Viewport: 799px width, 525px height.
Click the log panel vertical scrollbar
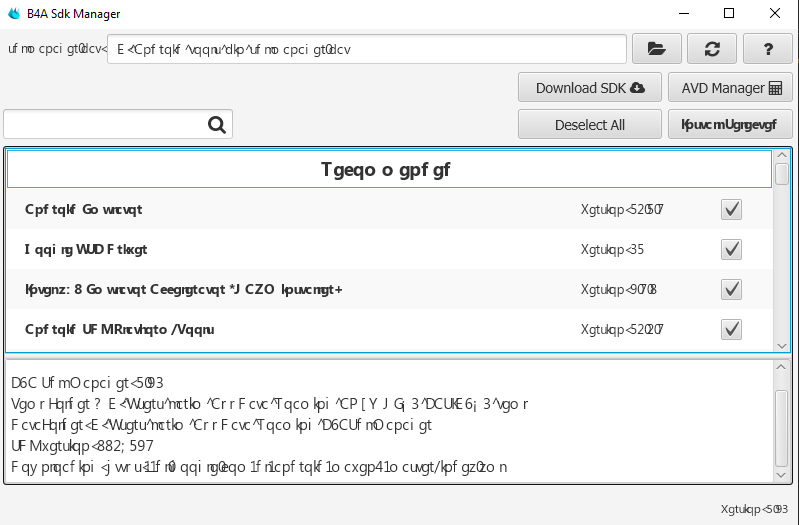[x=782, y=422]
